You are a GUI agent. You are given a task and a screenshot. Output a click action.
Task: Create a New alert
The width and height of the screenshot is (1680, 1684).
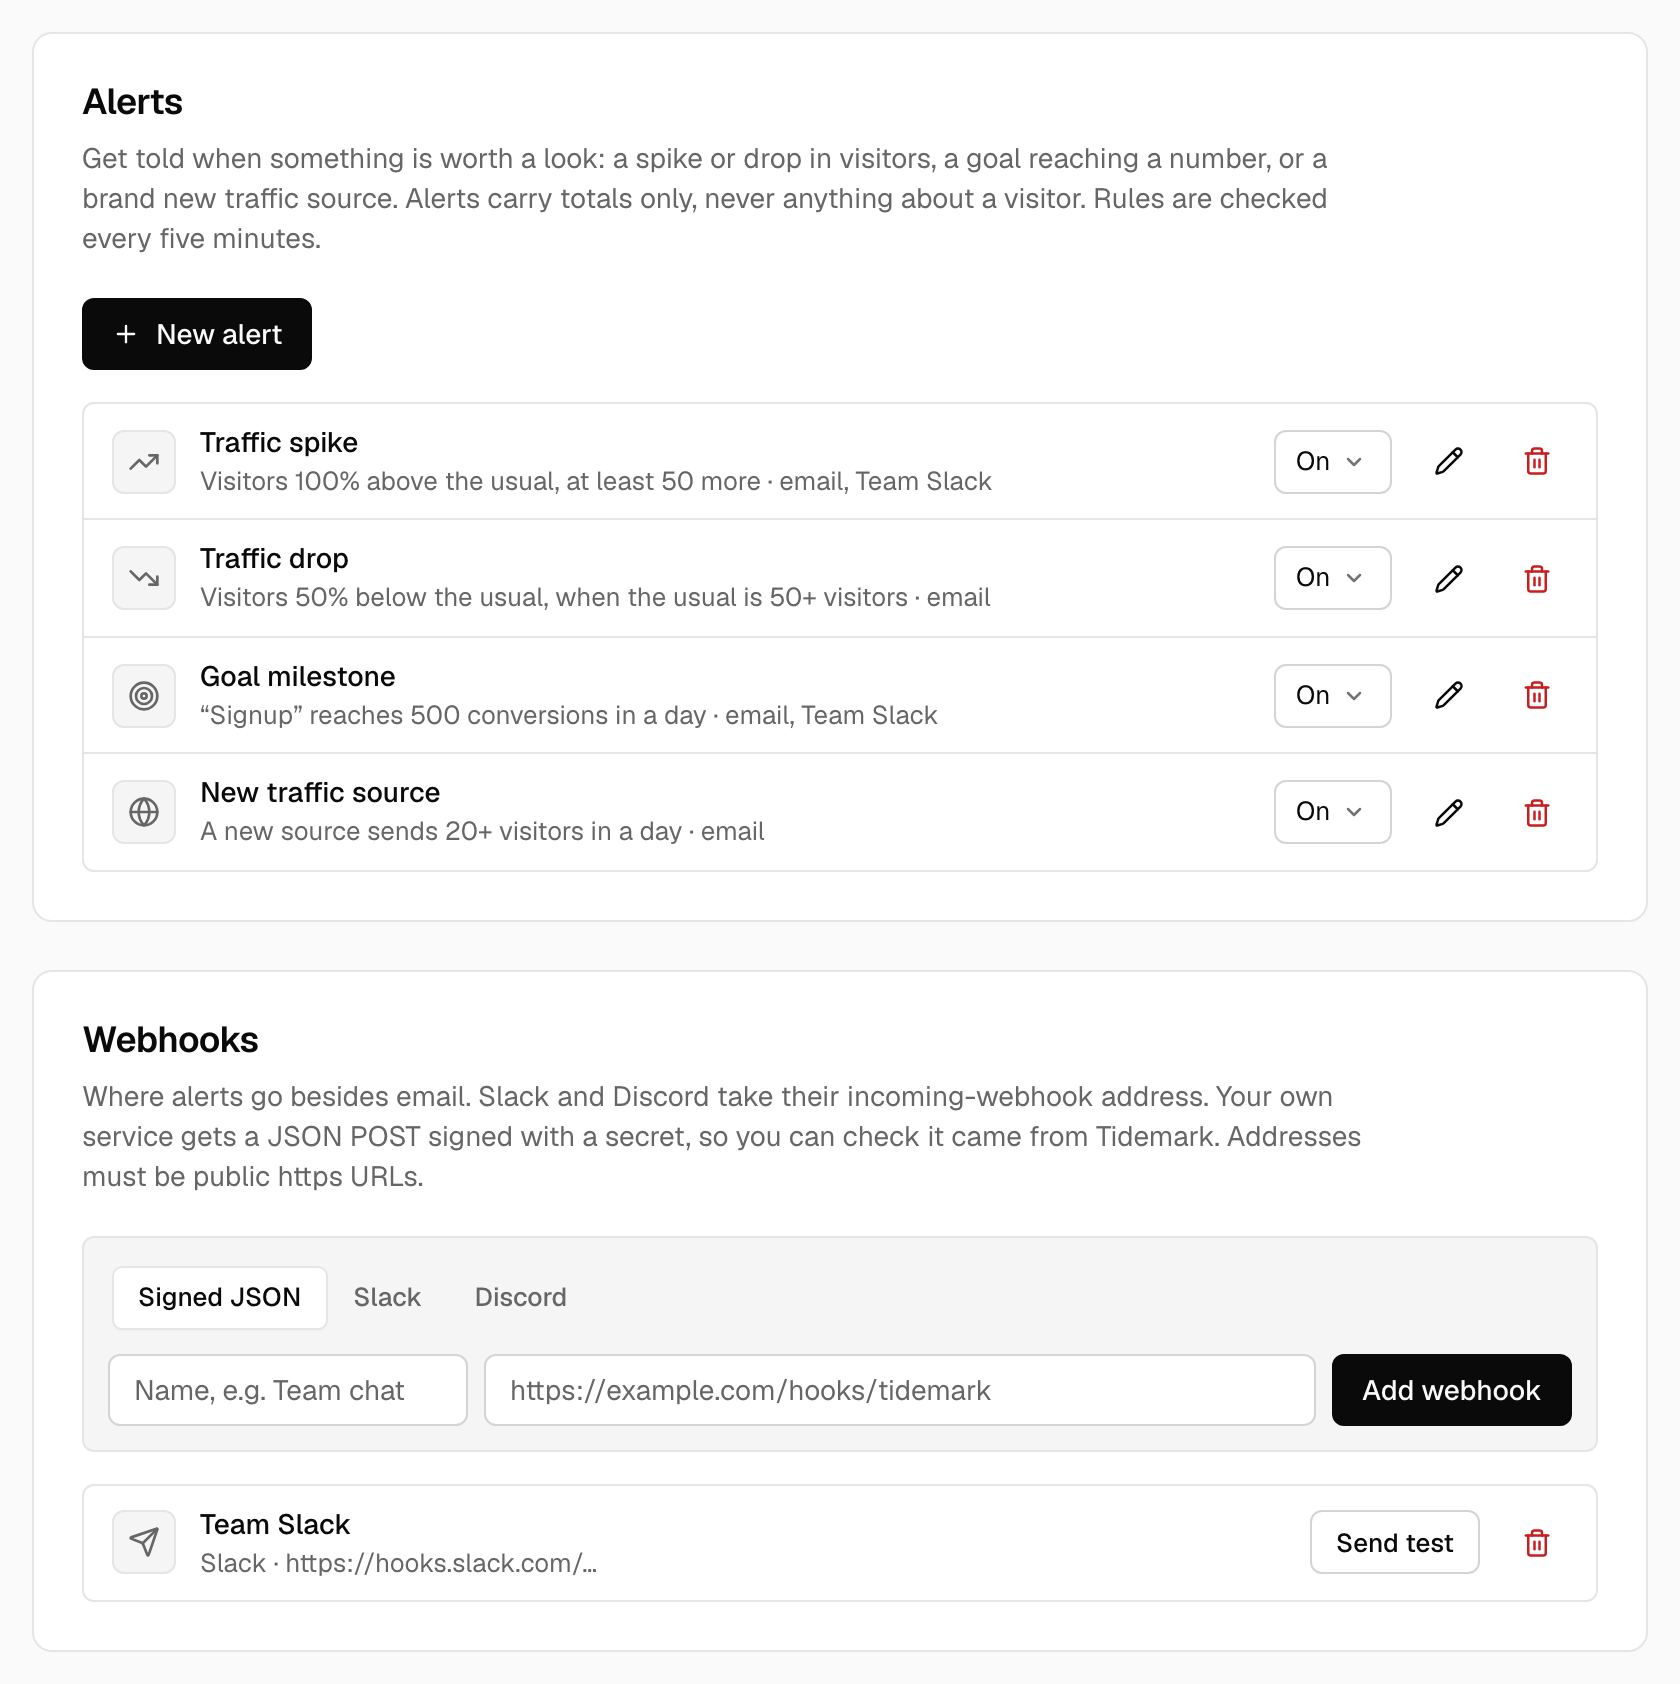[x=197, y=334]
